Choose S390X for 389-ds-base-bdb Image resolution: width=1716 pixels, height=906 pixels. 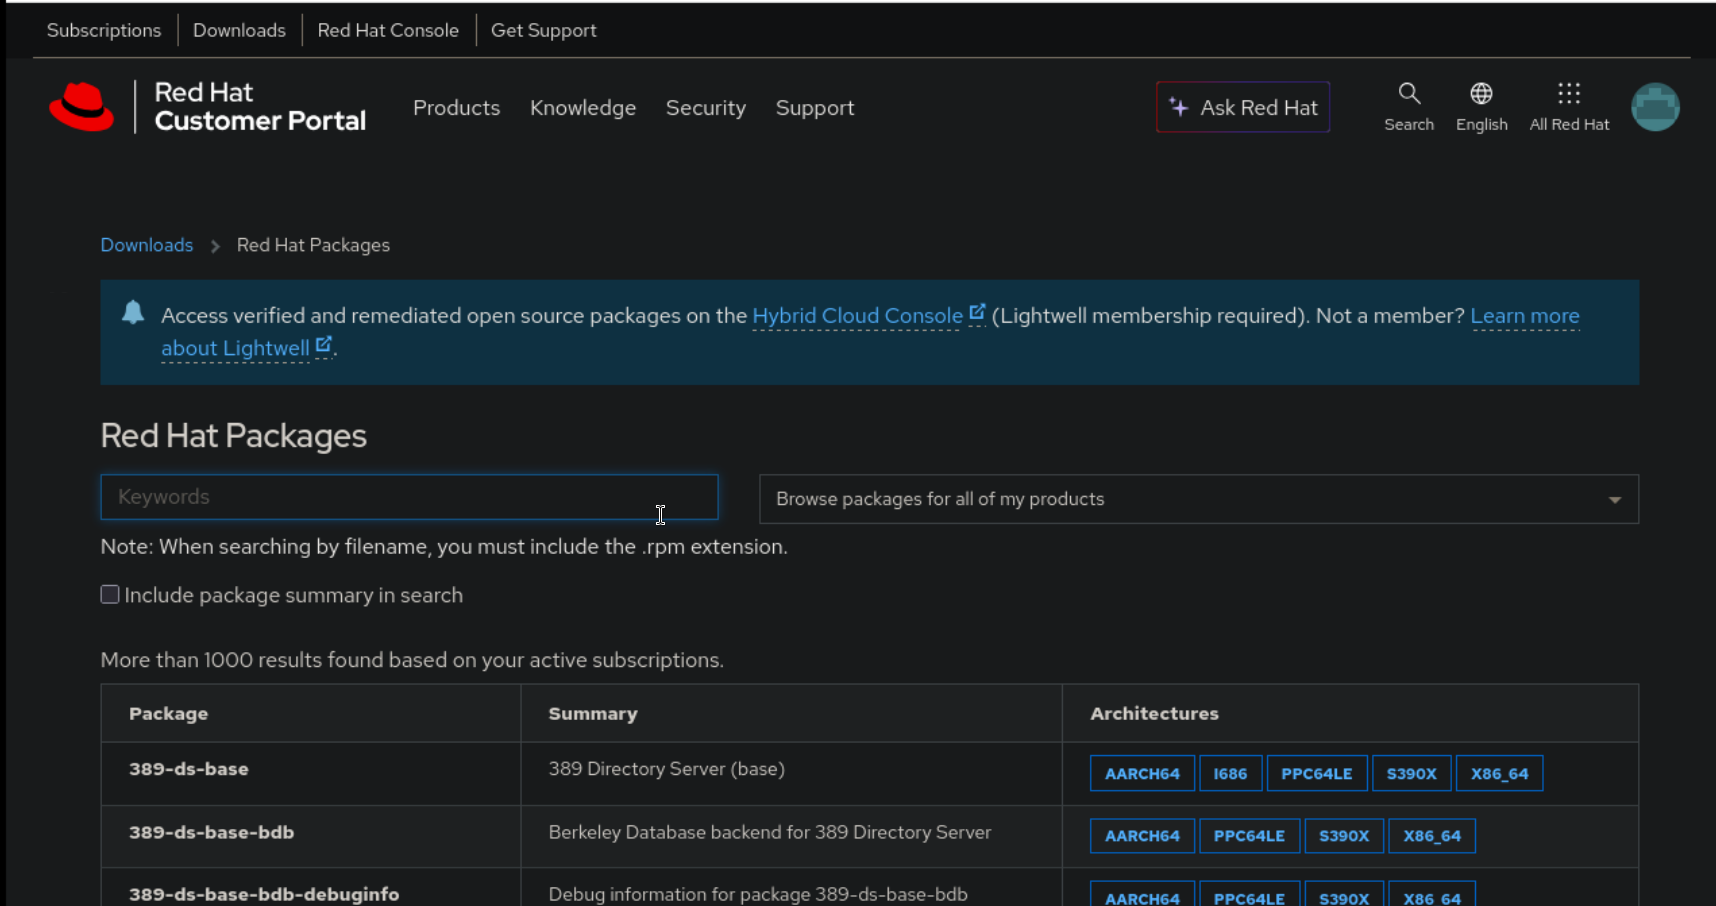click(1344, 835)
